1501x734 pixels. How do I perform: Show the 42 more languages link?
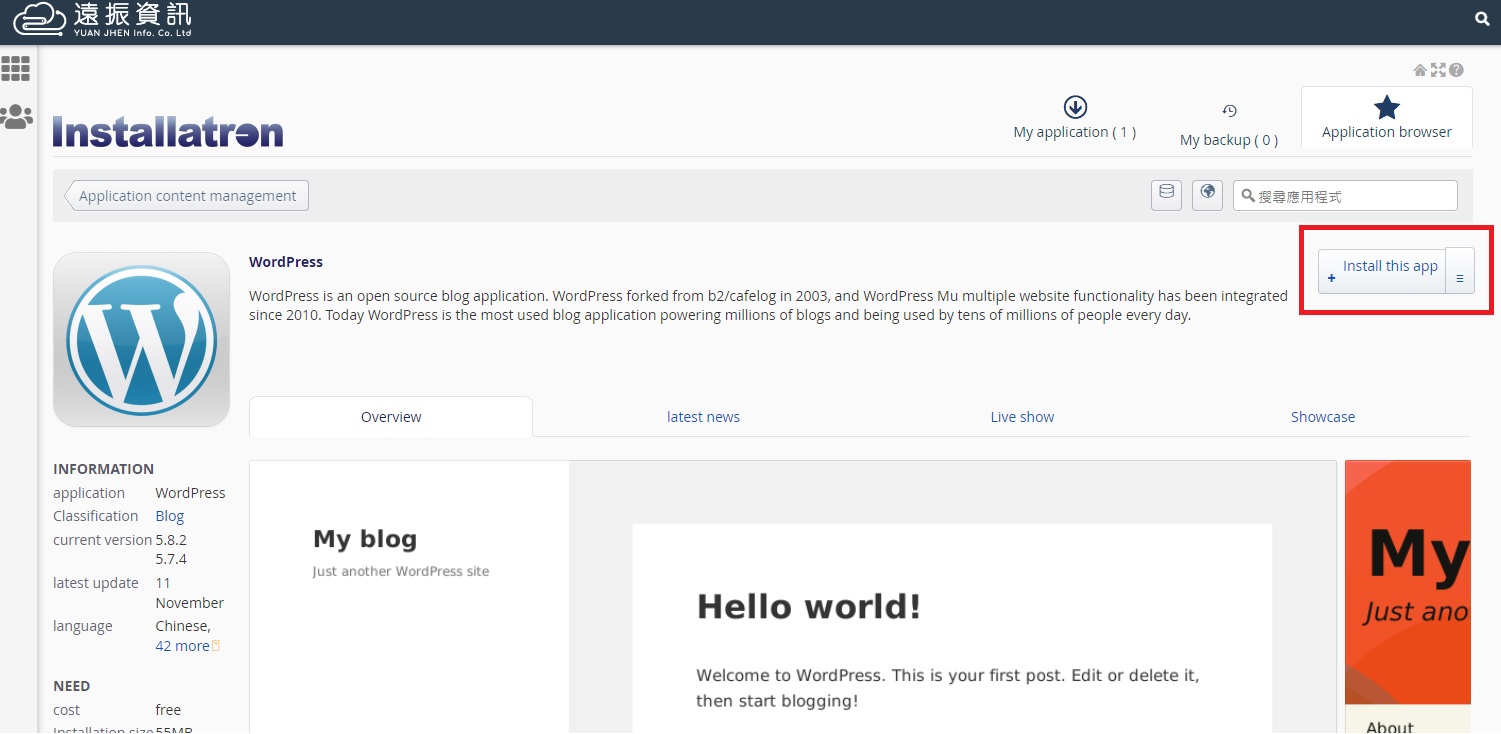pos(182,646)
